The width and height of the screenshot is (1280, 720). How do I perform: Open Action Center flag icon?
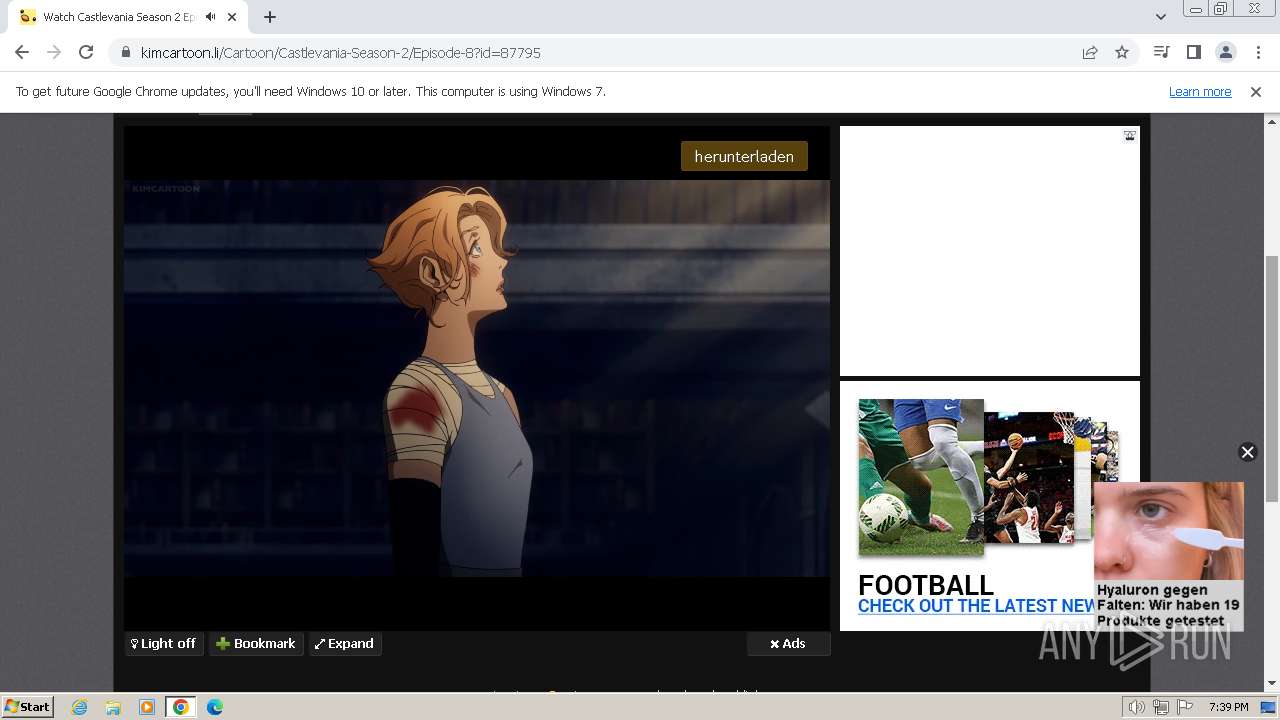tap(1185, 707)
